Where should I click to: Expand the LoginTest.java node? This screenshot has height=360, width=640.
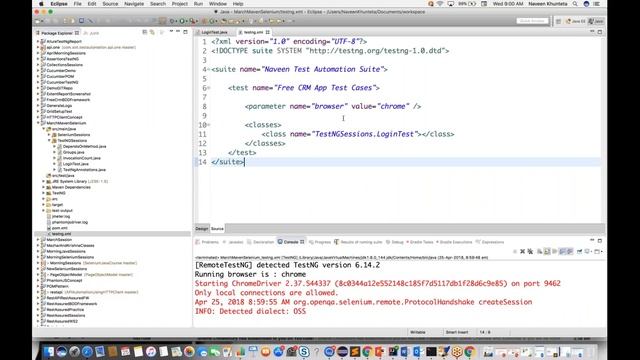pyautogui.click(x=55, y=164)
